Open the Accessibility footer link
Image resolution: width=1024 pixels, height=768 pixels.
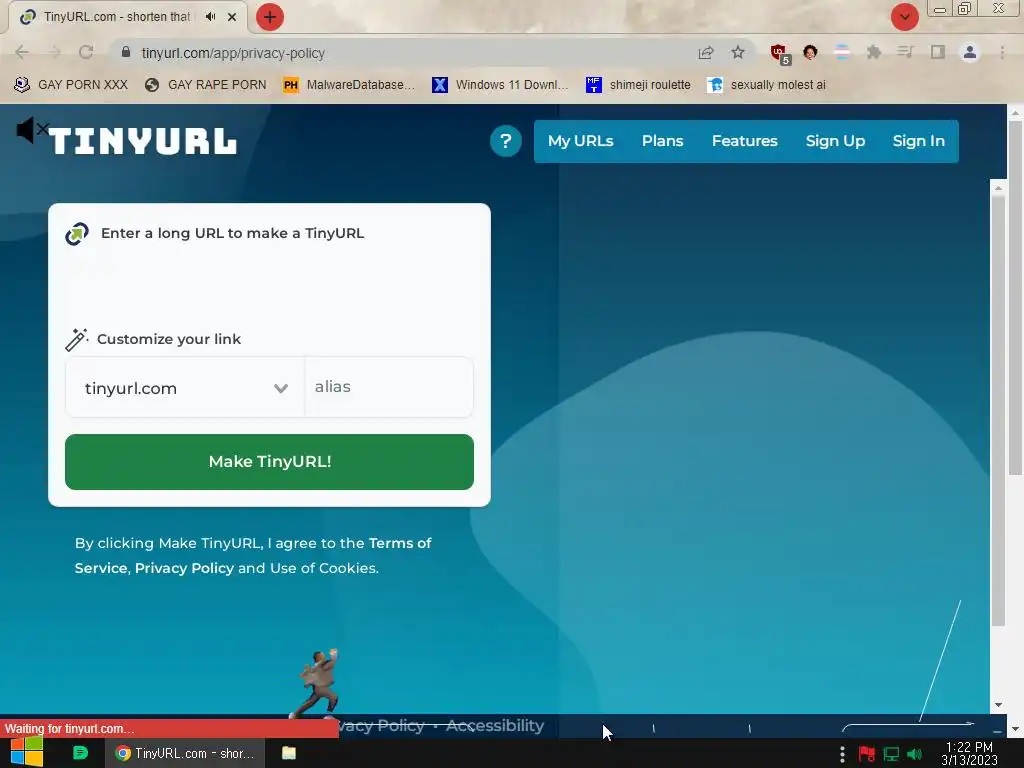pyautogui.click(x=495, y=726)
